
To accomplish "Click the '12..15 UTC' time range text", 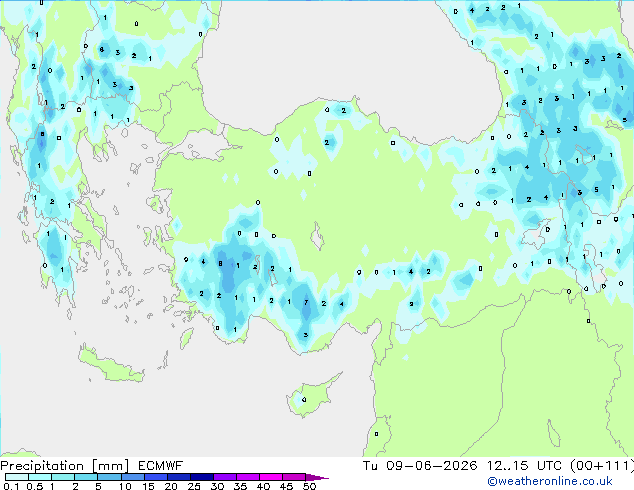I will pyautogui.click(x=524, y=466).
